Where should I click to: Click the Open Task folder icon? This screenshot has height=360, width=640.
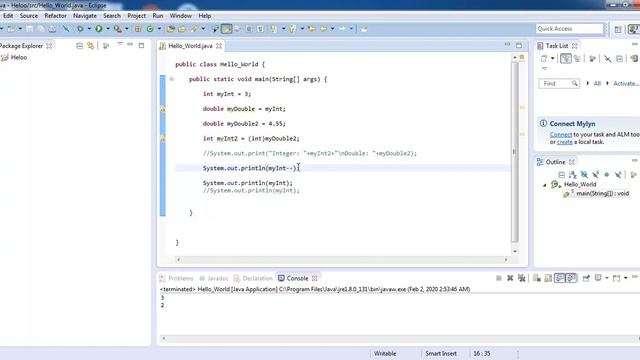pyautogui.click(x=182, y=29)
